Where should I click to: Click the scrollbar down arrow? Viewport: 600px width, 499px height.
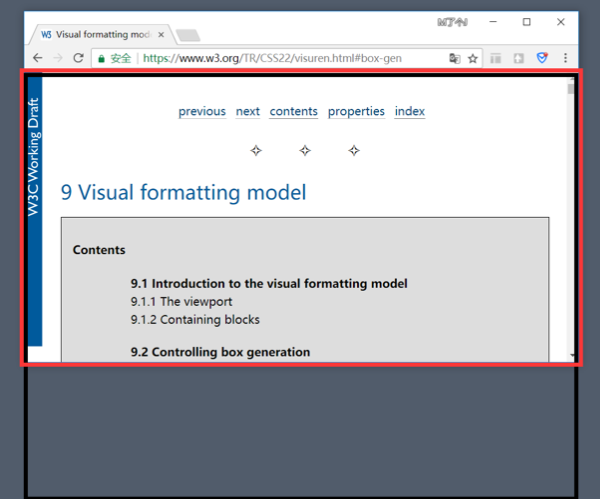[x=571, y=355]
